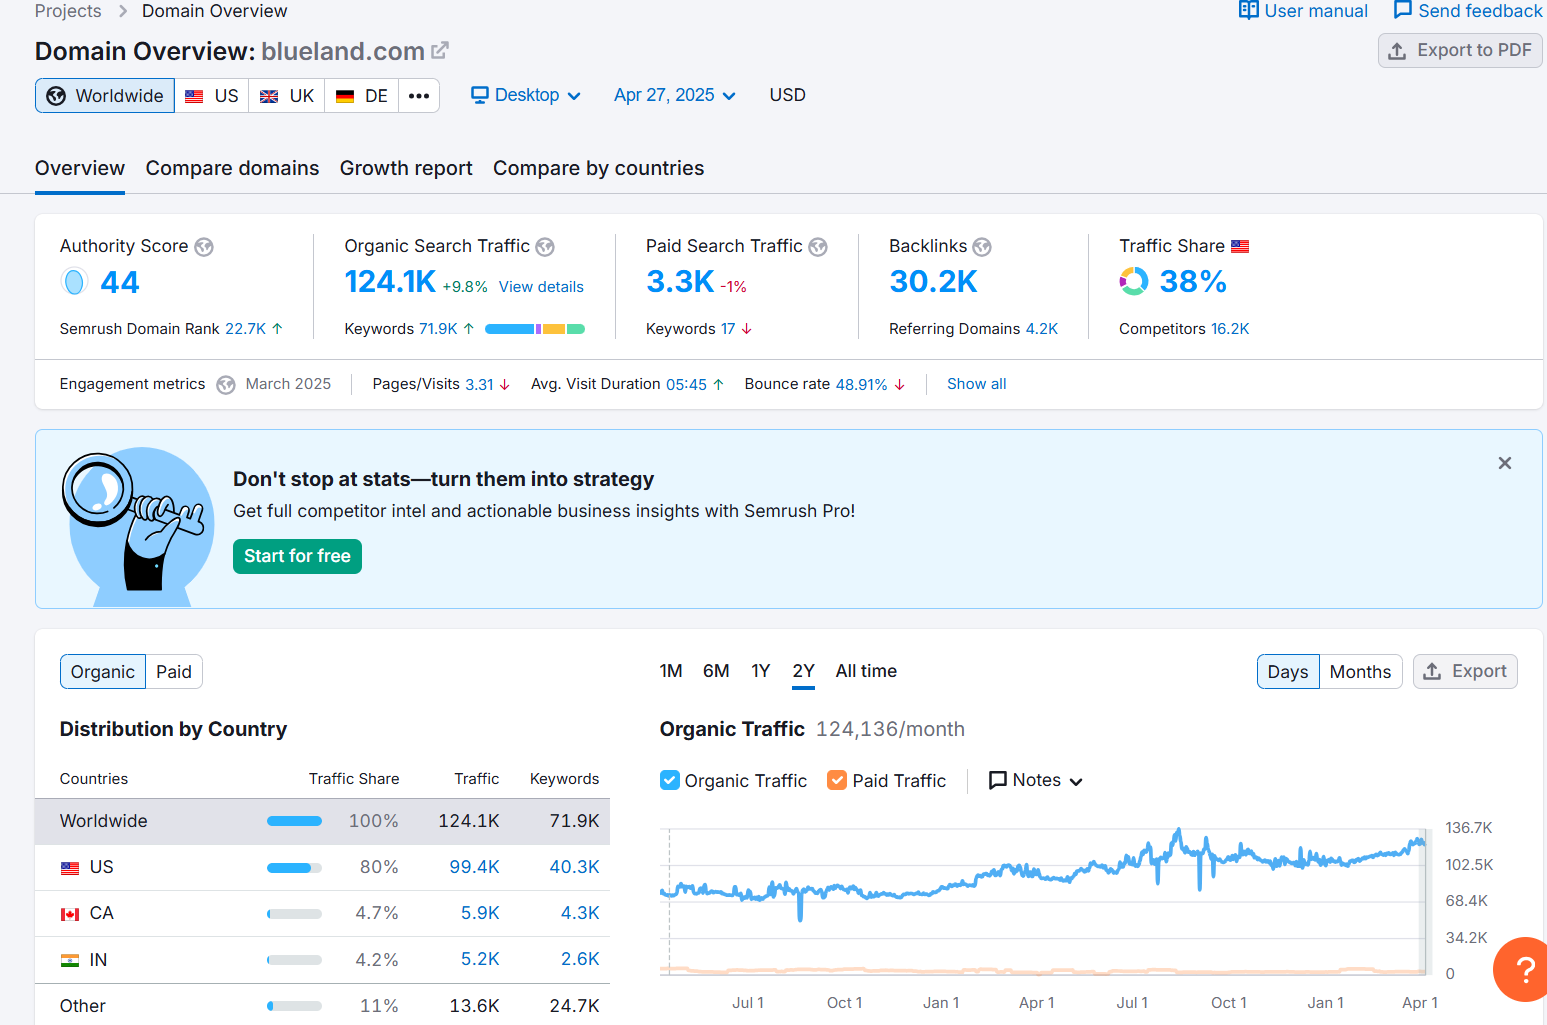Open the Desktop device dropdown

[x=526, y=95]
